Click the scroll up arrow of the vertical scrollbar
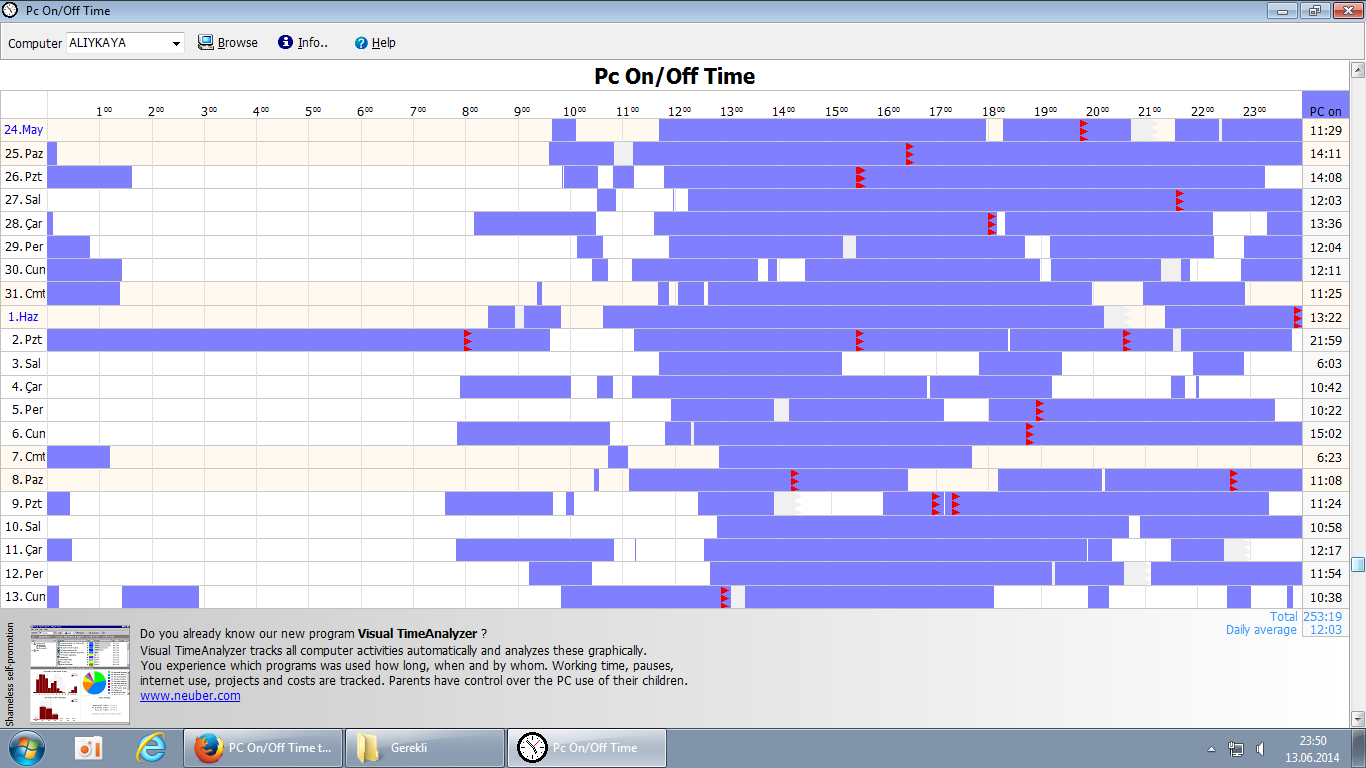 [x=1358, y=70]
